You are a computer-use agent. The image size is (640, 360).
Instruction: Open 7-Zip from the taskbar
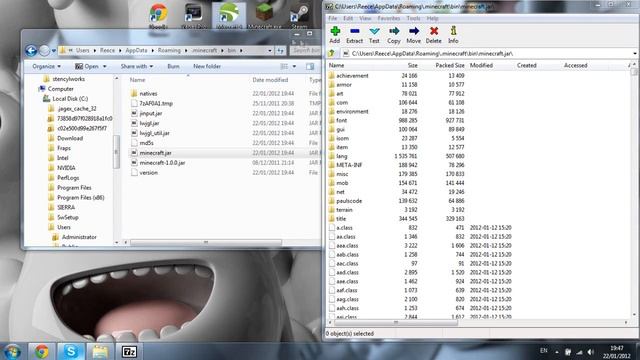pyautogui.click(x=129, y=351)
